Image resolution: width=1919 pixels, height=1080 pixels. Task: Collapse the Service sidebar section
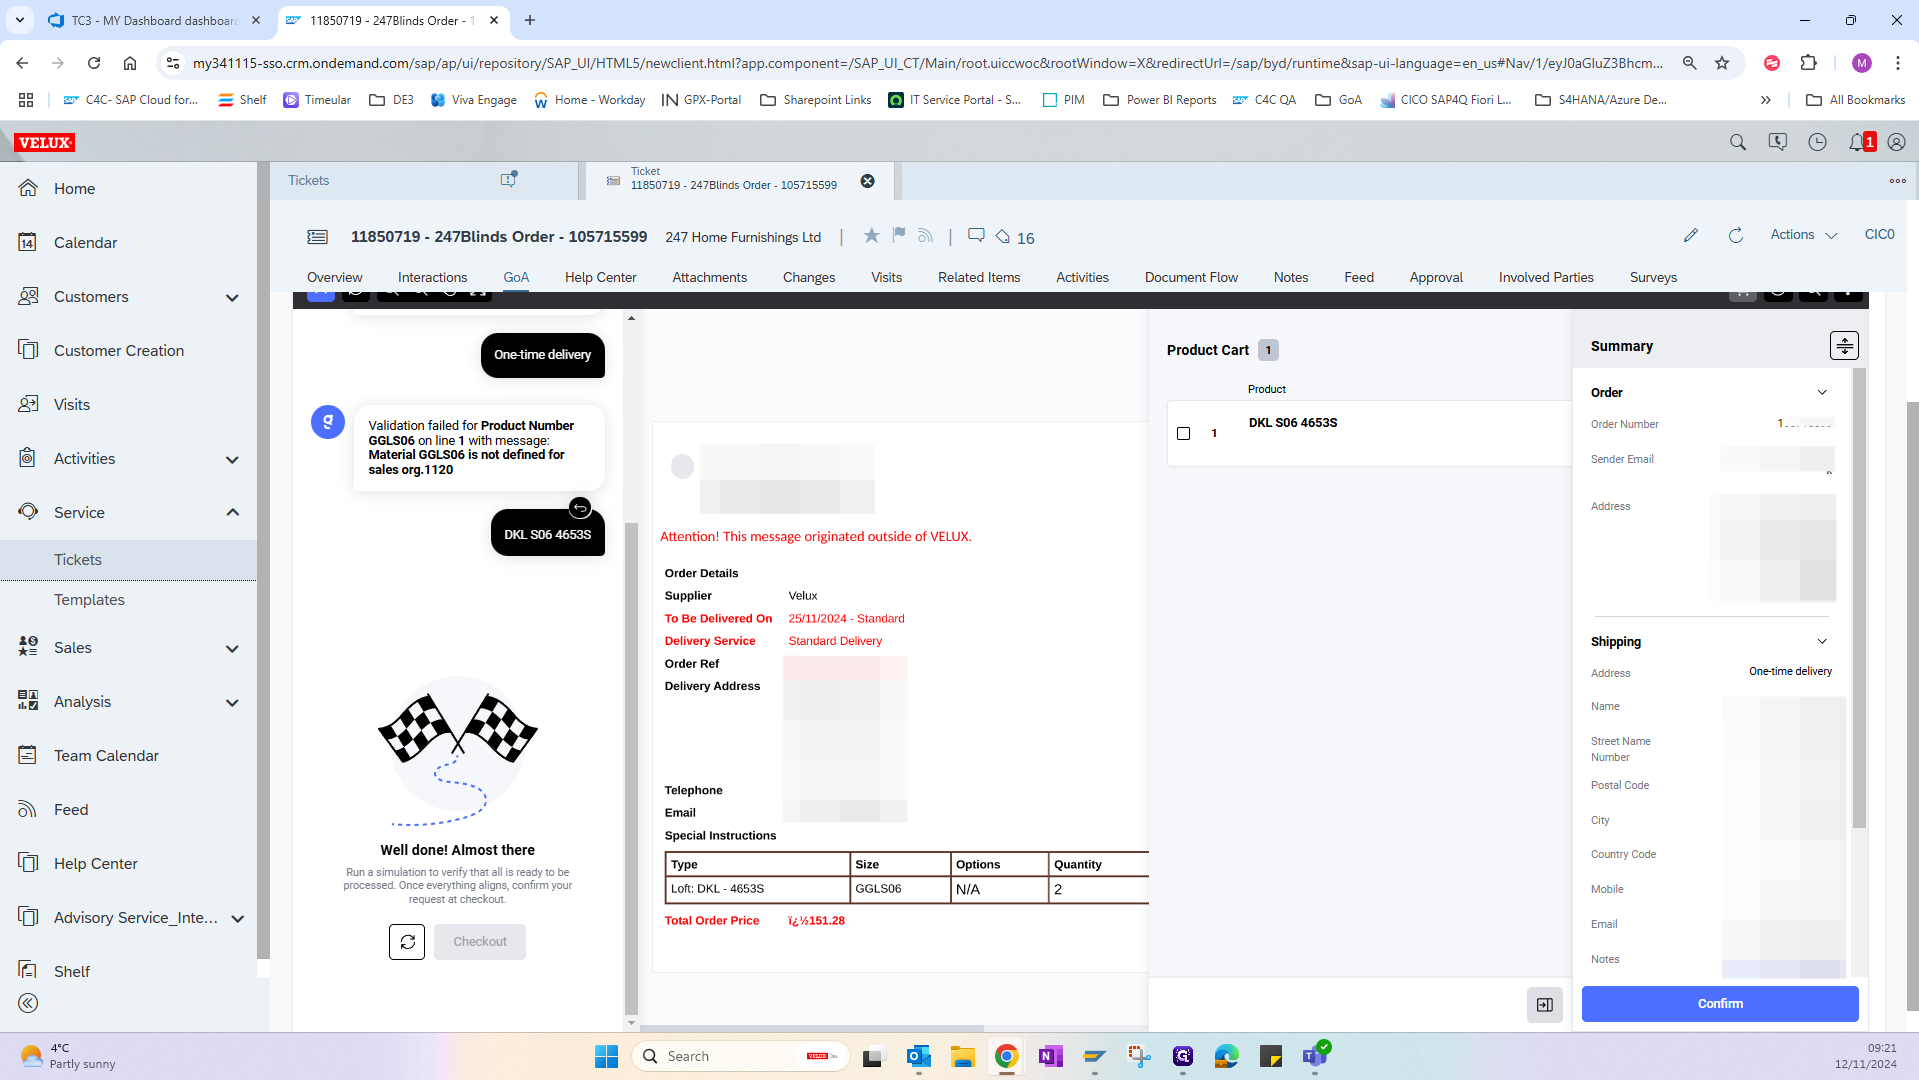pyautogui.click(x=232, y=513)
